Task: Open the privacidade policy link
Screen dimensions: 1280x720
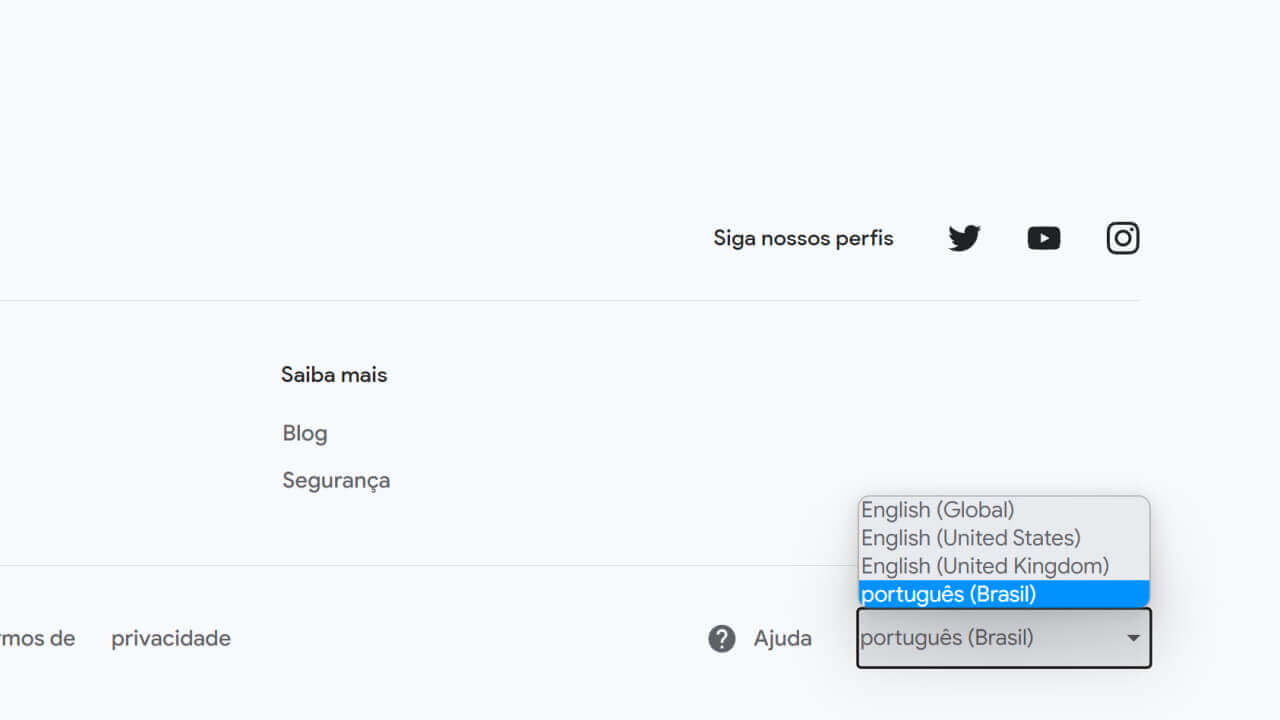Action: click(x=171, y=638)
